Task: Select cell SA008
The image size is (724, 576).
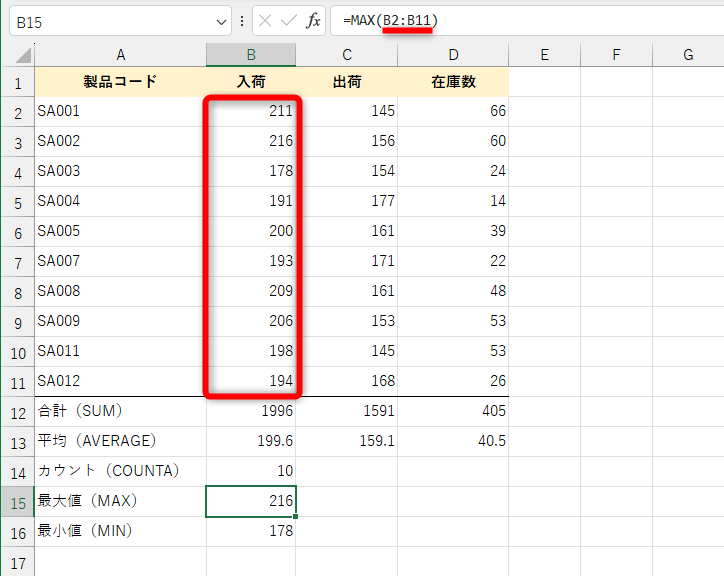Action: 121,291
